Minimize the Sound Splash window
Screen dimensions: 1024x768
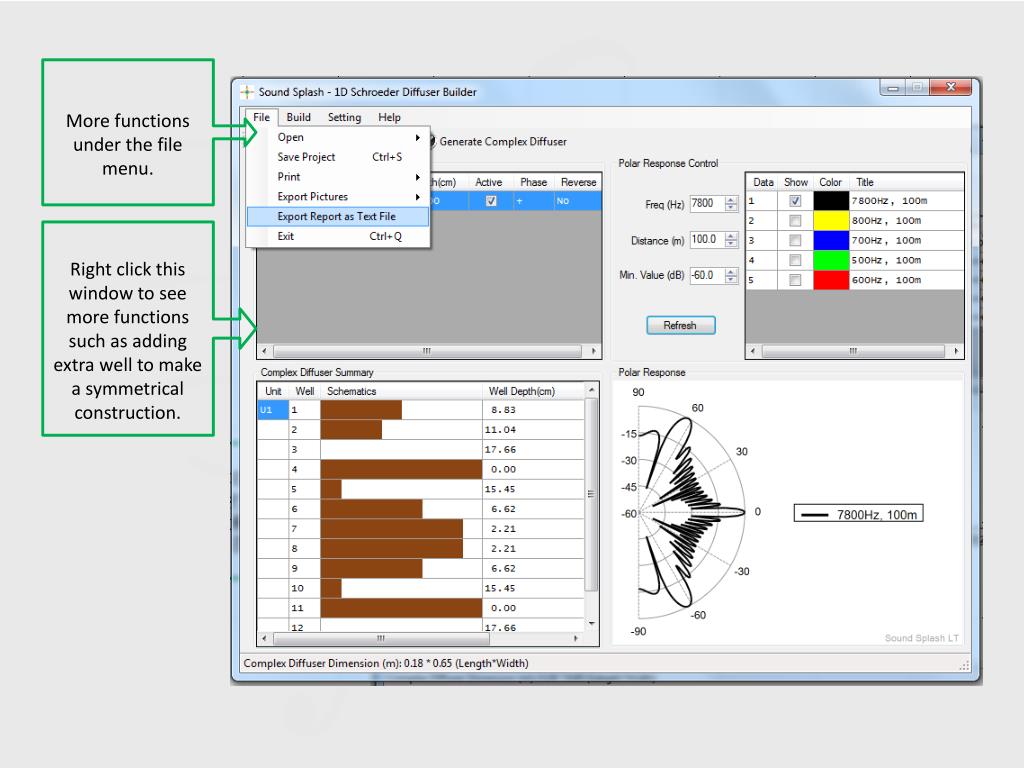(x=893, y=88)
